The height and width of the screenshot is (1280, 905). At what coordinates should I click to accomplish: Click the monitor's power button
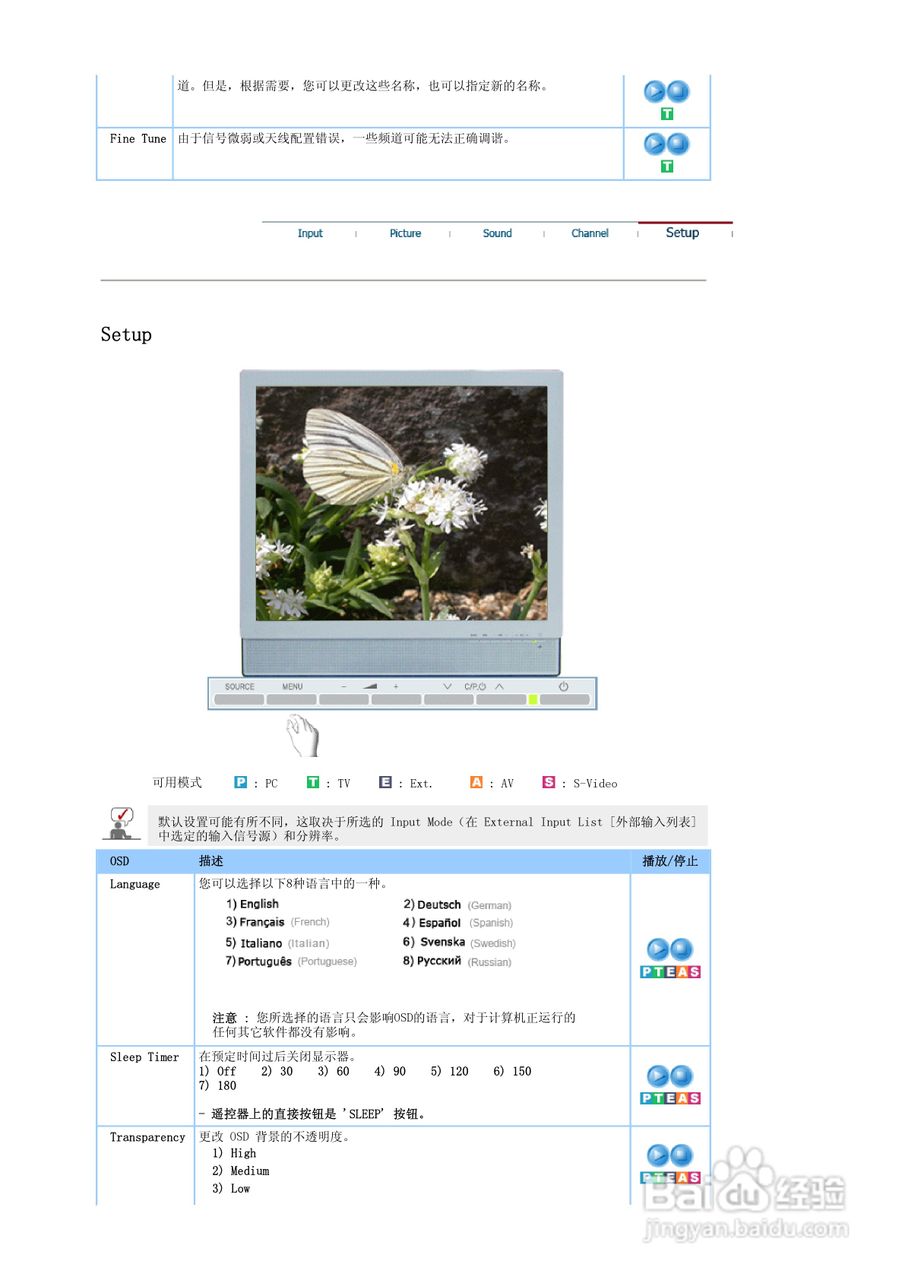click(565, 699)
